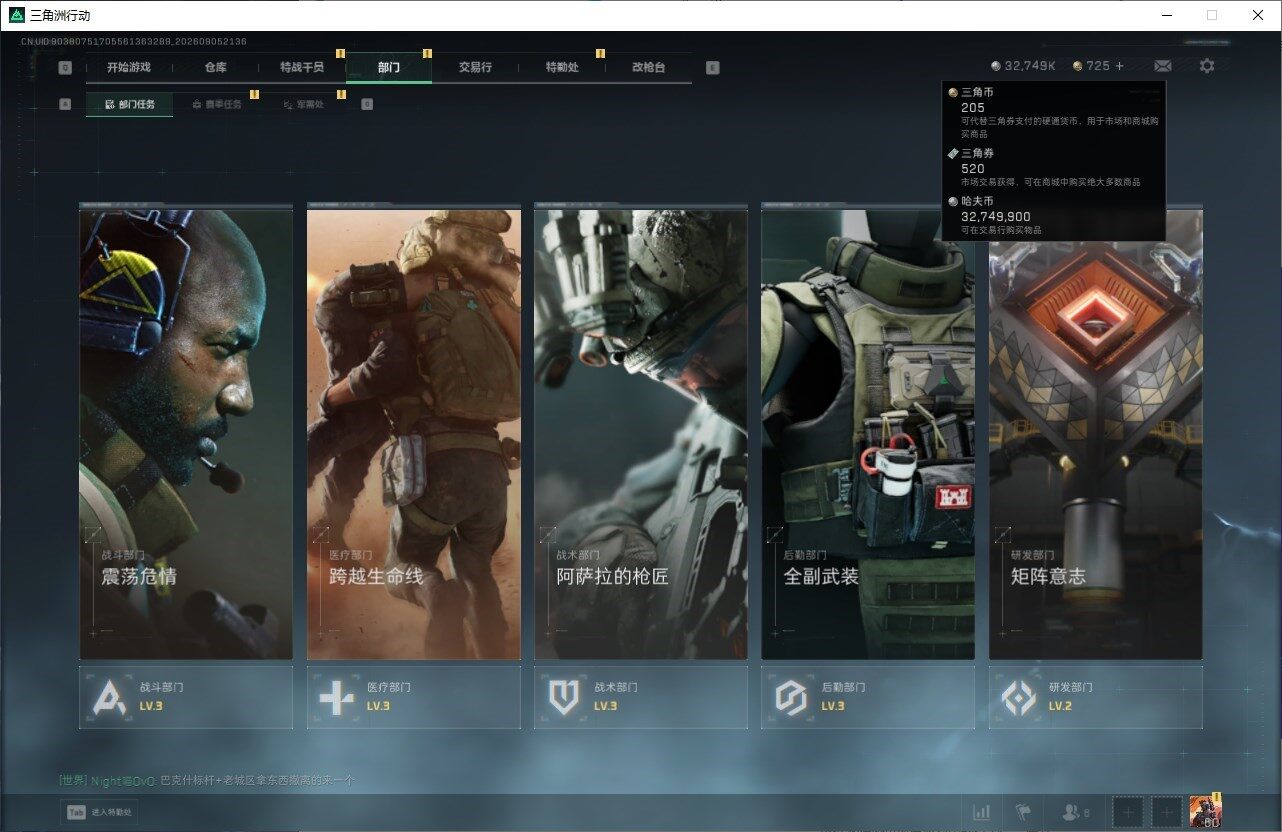Image resolution: width=1282 pixels, height=832 pixels.
Task: Click the 725 gold currency balance
Action: (x=1091, y=66)
